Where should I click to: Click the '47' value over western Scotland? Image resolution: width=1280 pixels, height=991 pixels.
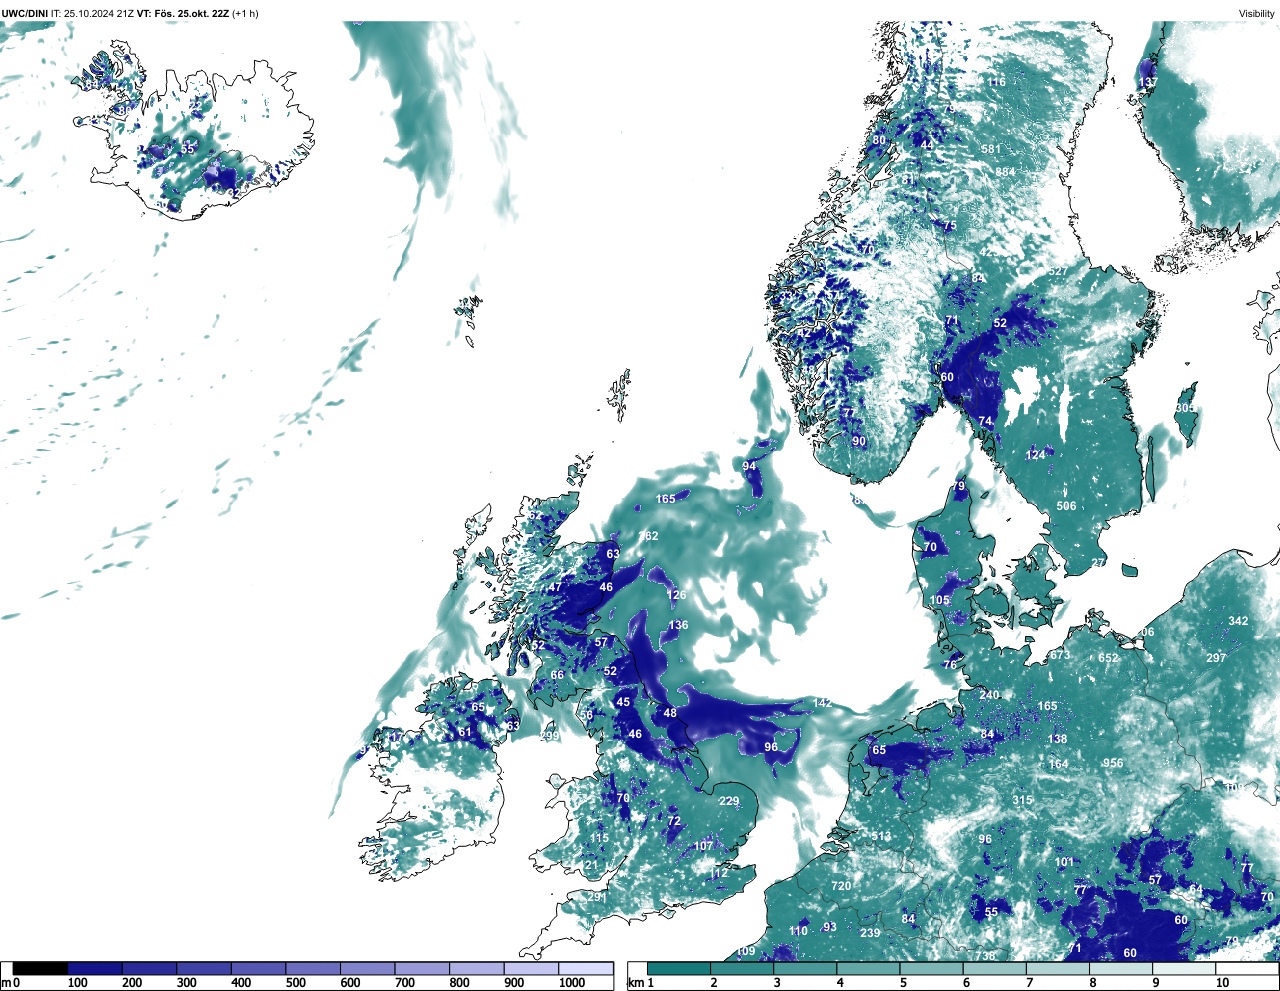point(554,587)
